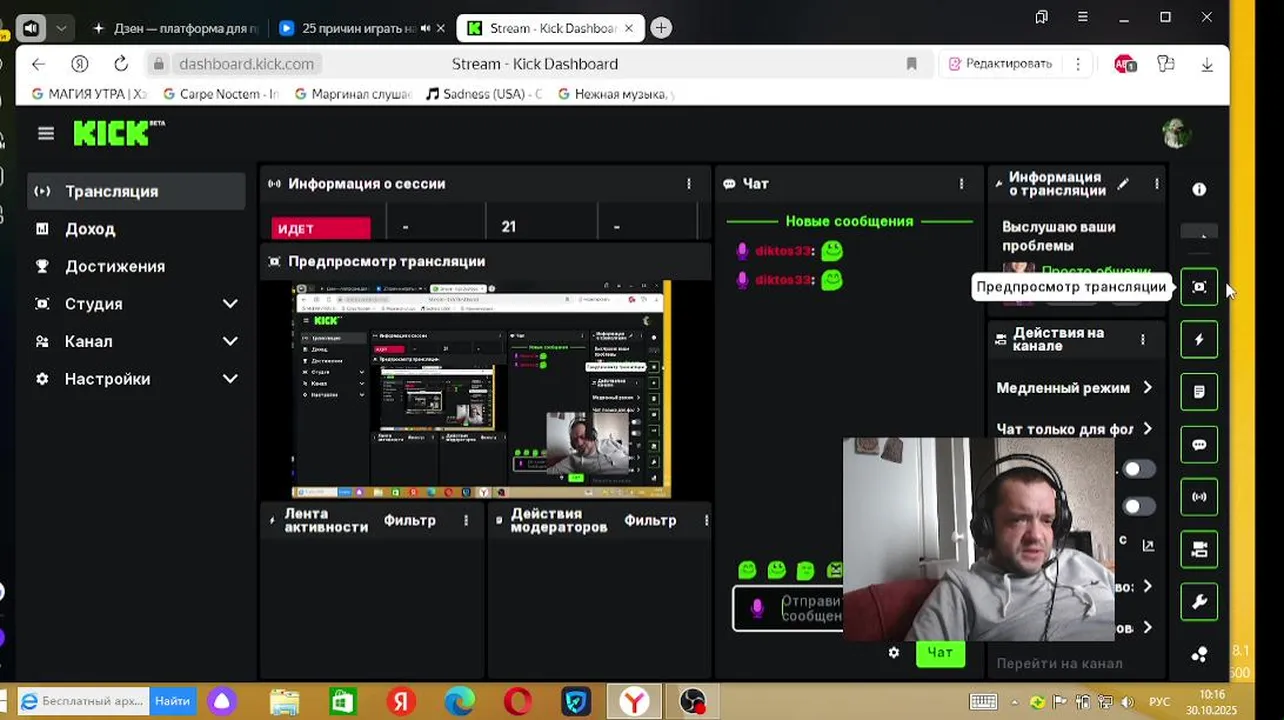Open chat settings gear next to Чат button

pos(894,652)
